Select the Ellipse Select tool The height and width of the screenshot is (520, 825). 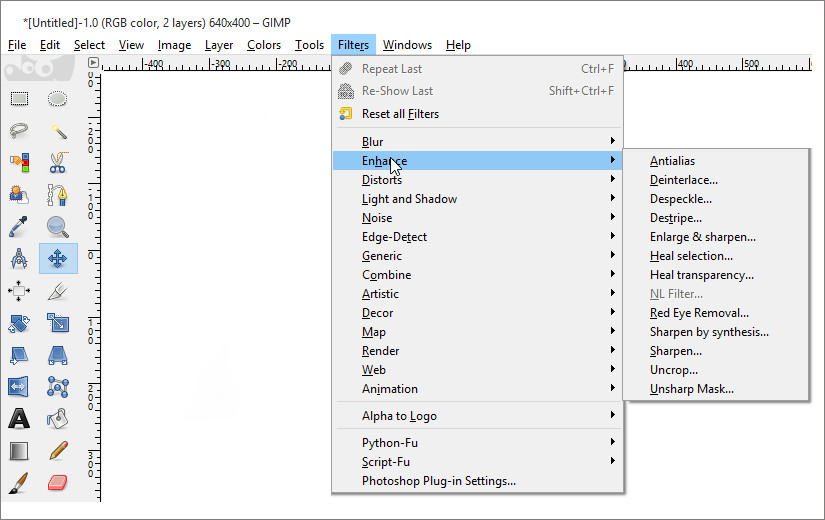coord(58,98)
